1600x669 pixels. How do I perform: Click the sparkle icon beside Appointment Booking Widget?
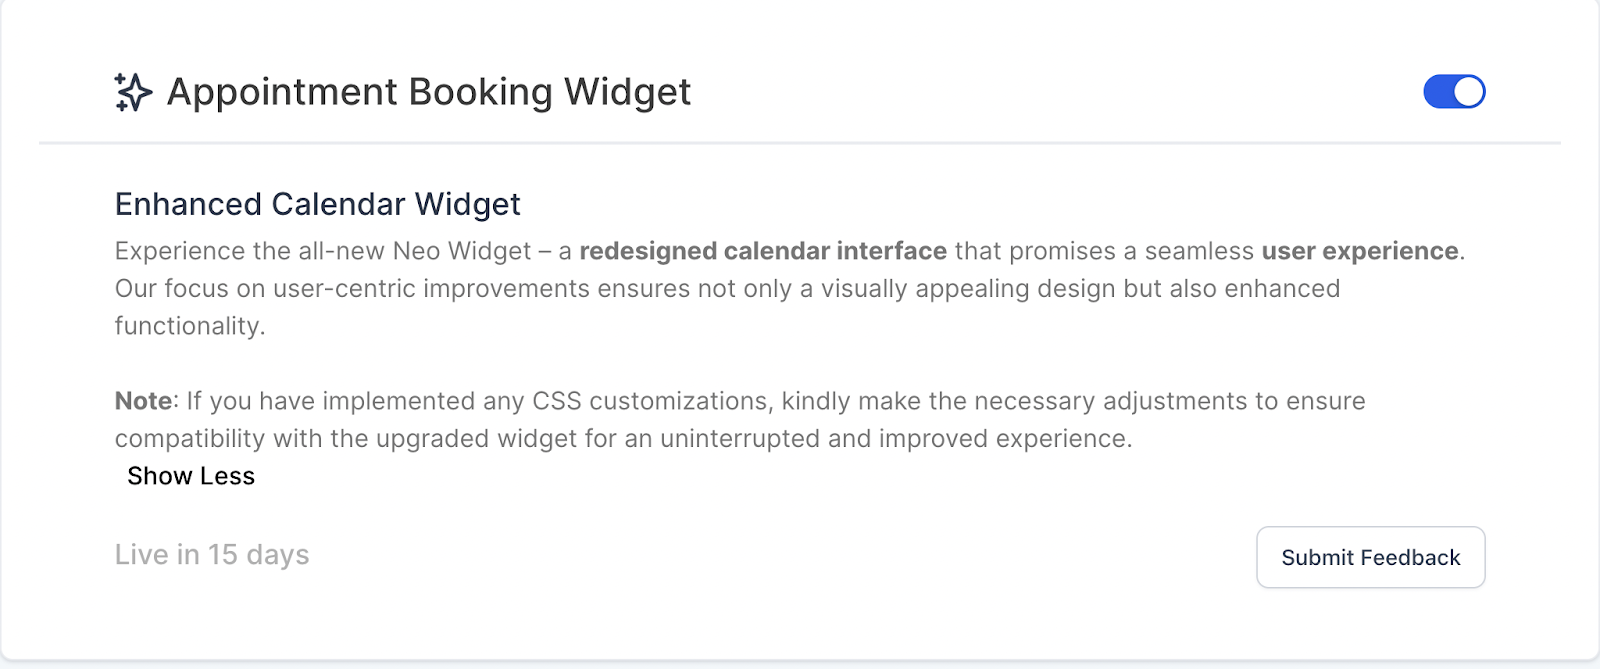[x=133, y=92]
